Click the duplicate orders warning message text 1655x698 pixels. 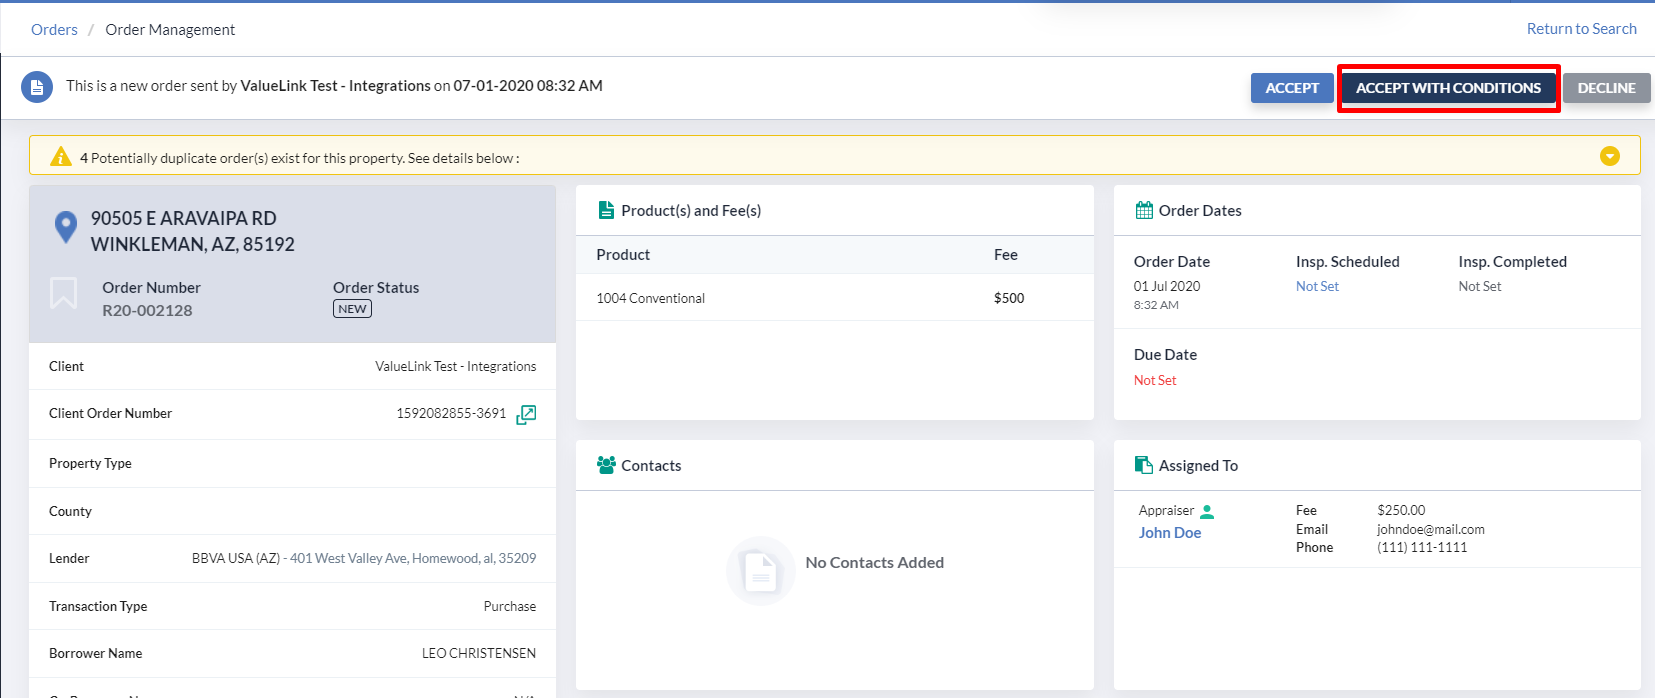tap(300, 158)
